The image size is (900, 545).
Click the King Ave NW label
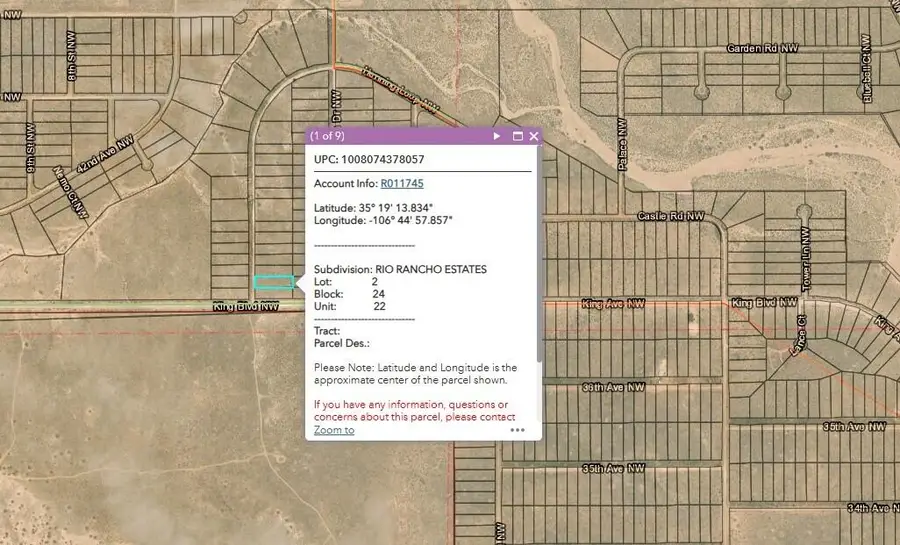pos(613,303)
